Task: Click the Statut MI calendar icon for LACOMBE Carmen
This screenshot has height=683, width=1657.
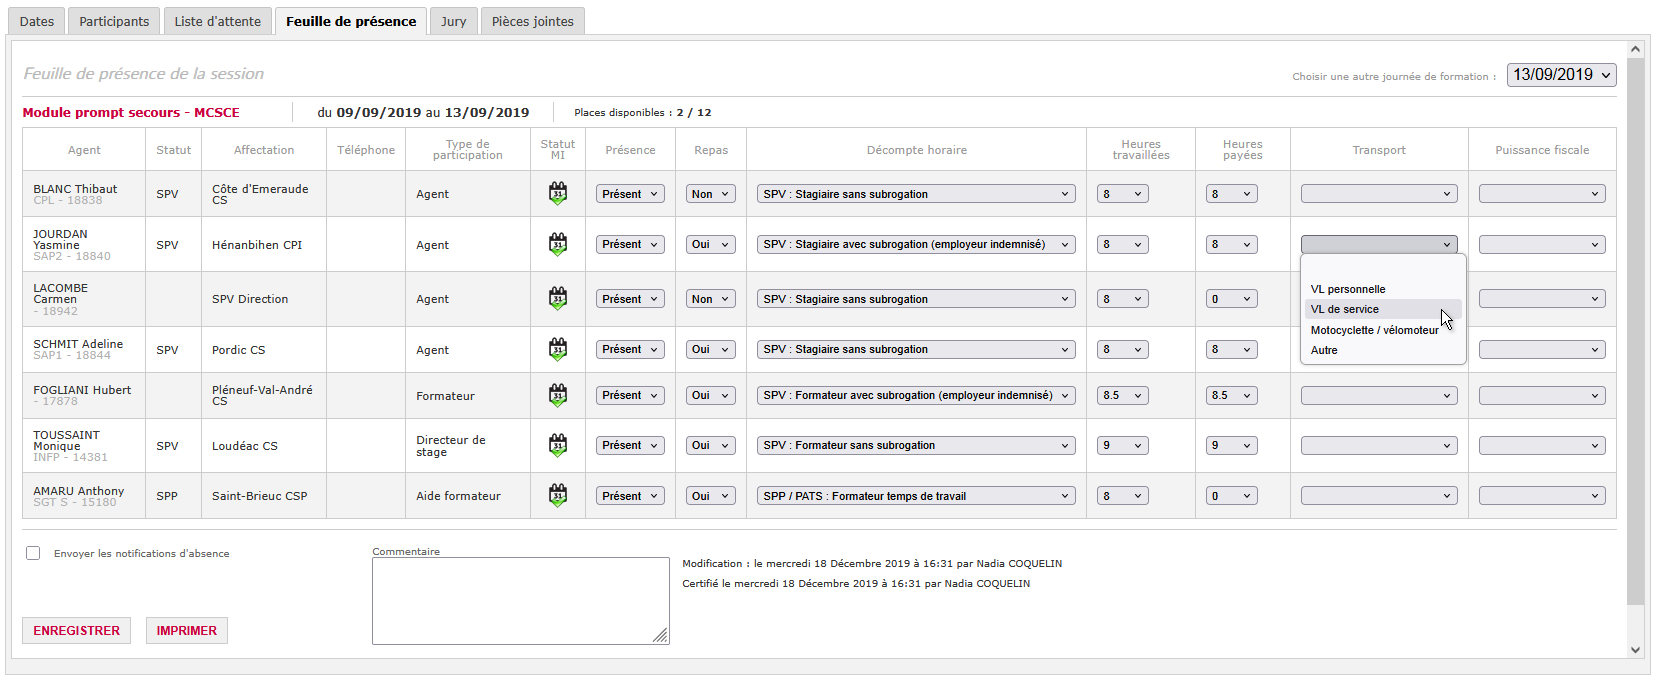Action: coord(558,298)
